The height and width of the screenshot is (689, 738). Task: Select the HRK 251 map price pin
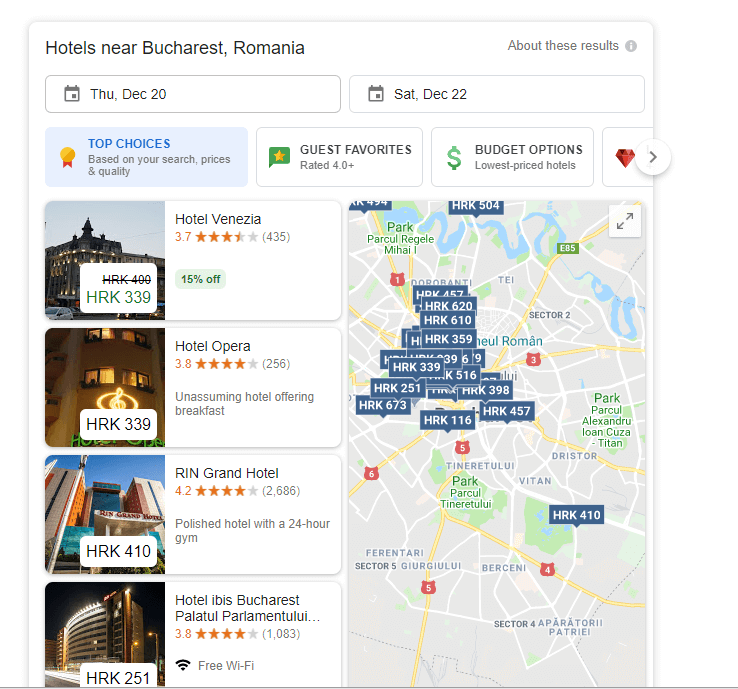[397, 388]
